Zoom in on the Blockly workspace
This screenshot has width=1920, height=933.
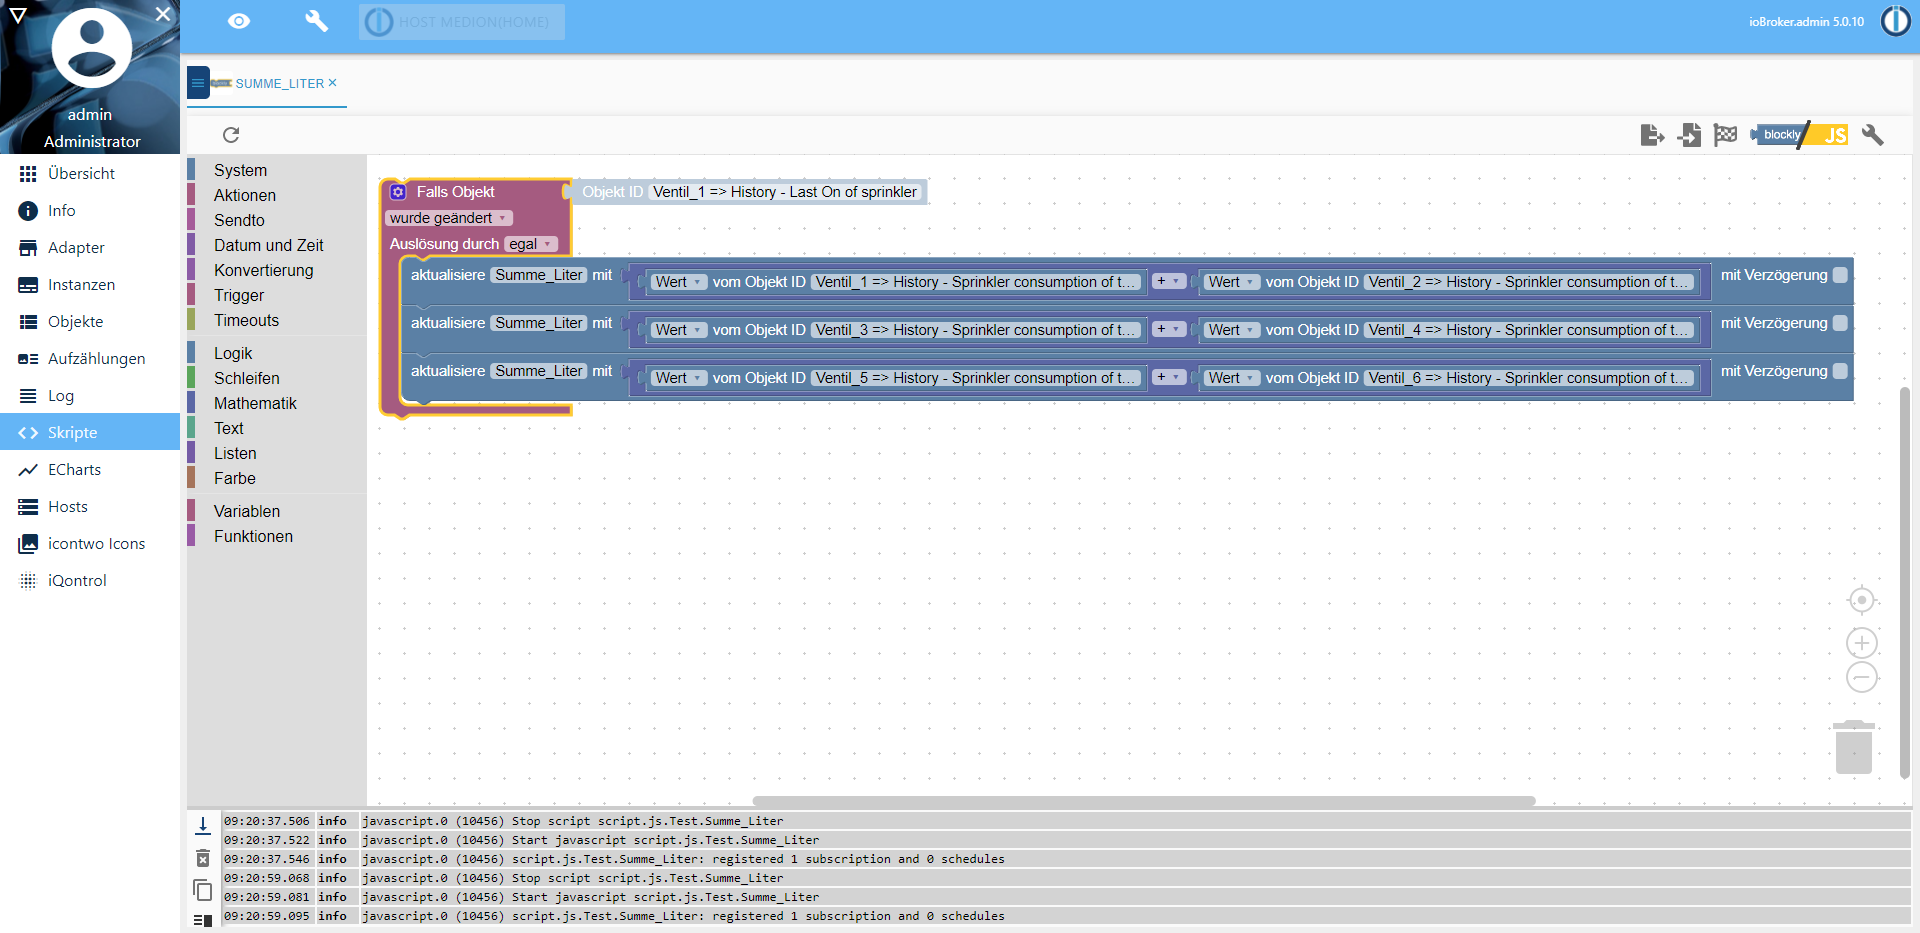(1861, 643)
